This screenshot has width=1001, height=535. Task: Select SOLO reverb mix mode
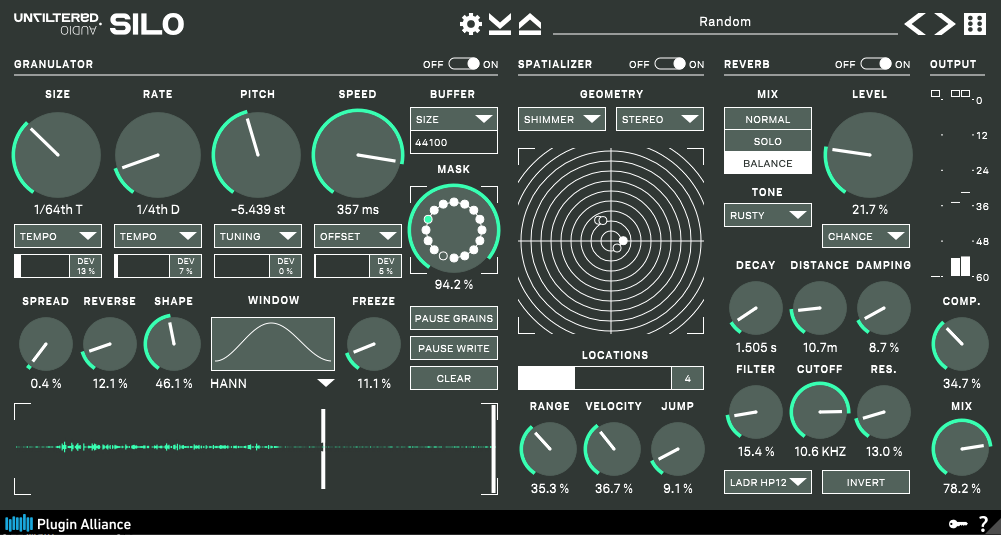(768, 141)
